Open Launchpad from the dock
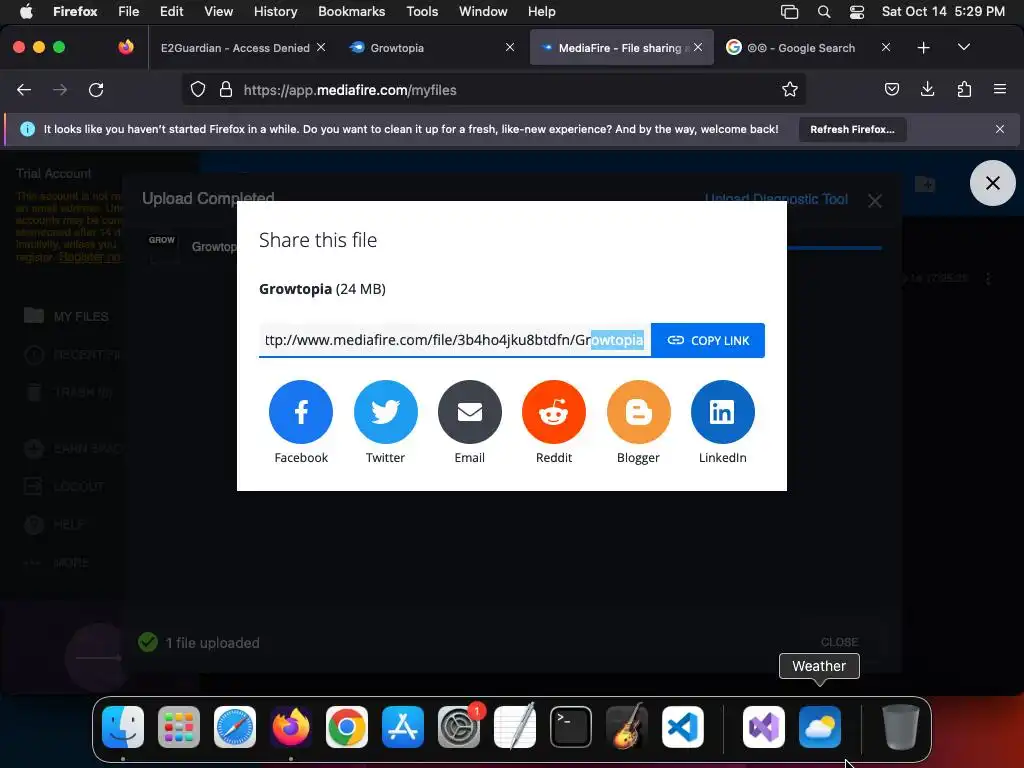The width and height of the screenshot is (1024, 768). 179,727
